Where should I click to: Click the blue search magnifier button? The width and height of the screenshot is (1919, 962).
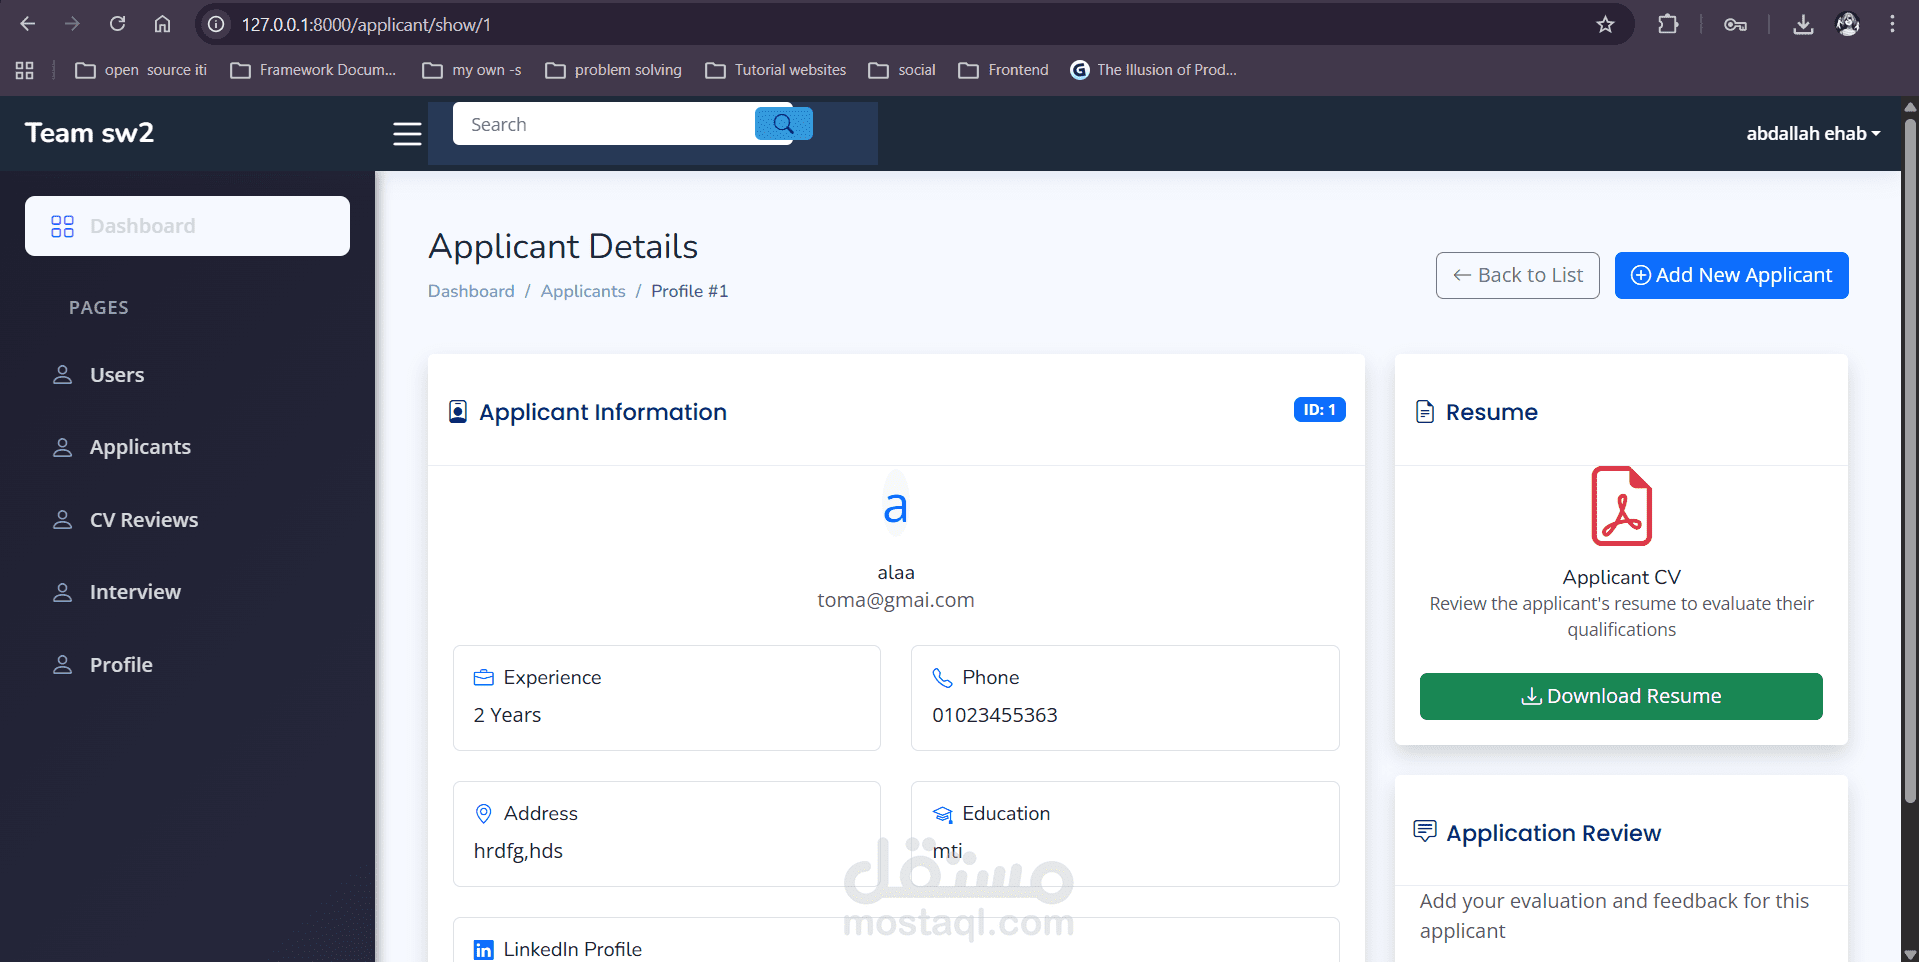(x=783, y=124)
